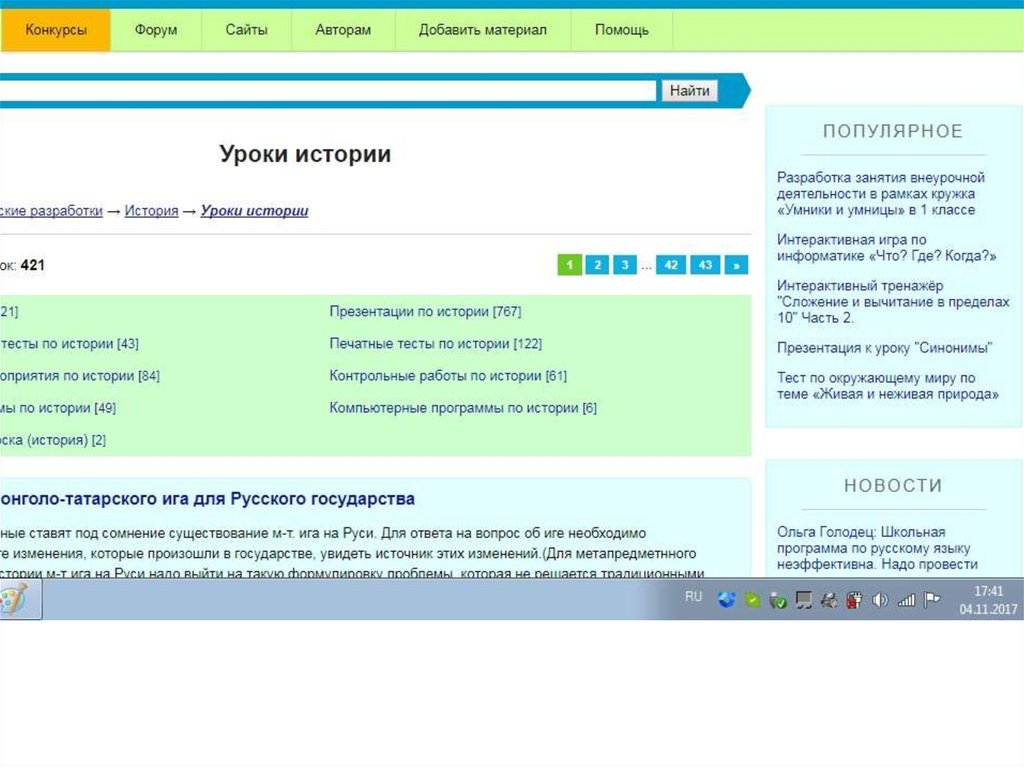Click the История breadcrumb link
Screen dimensions: 1024x767
151,211
